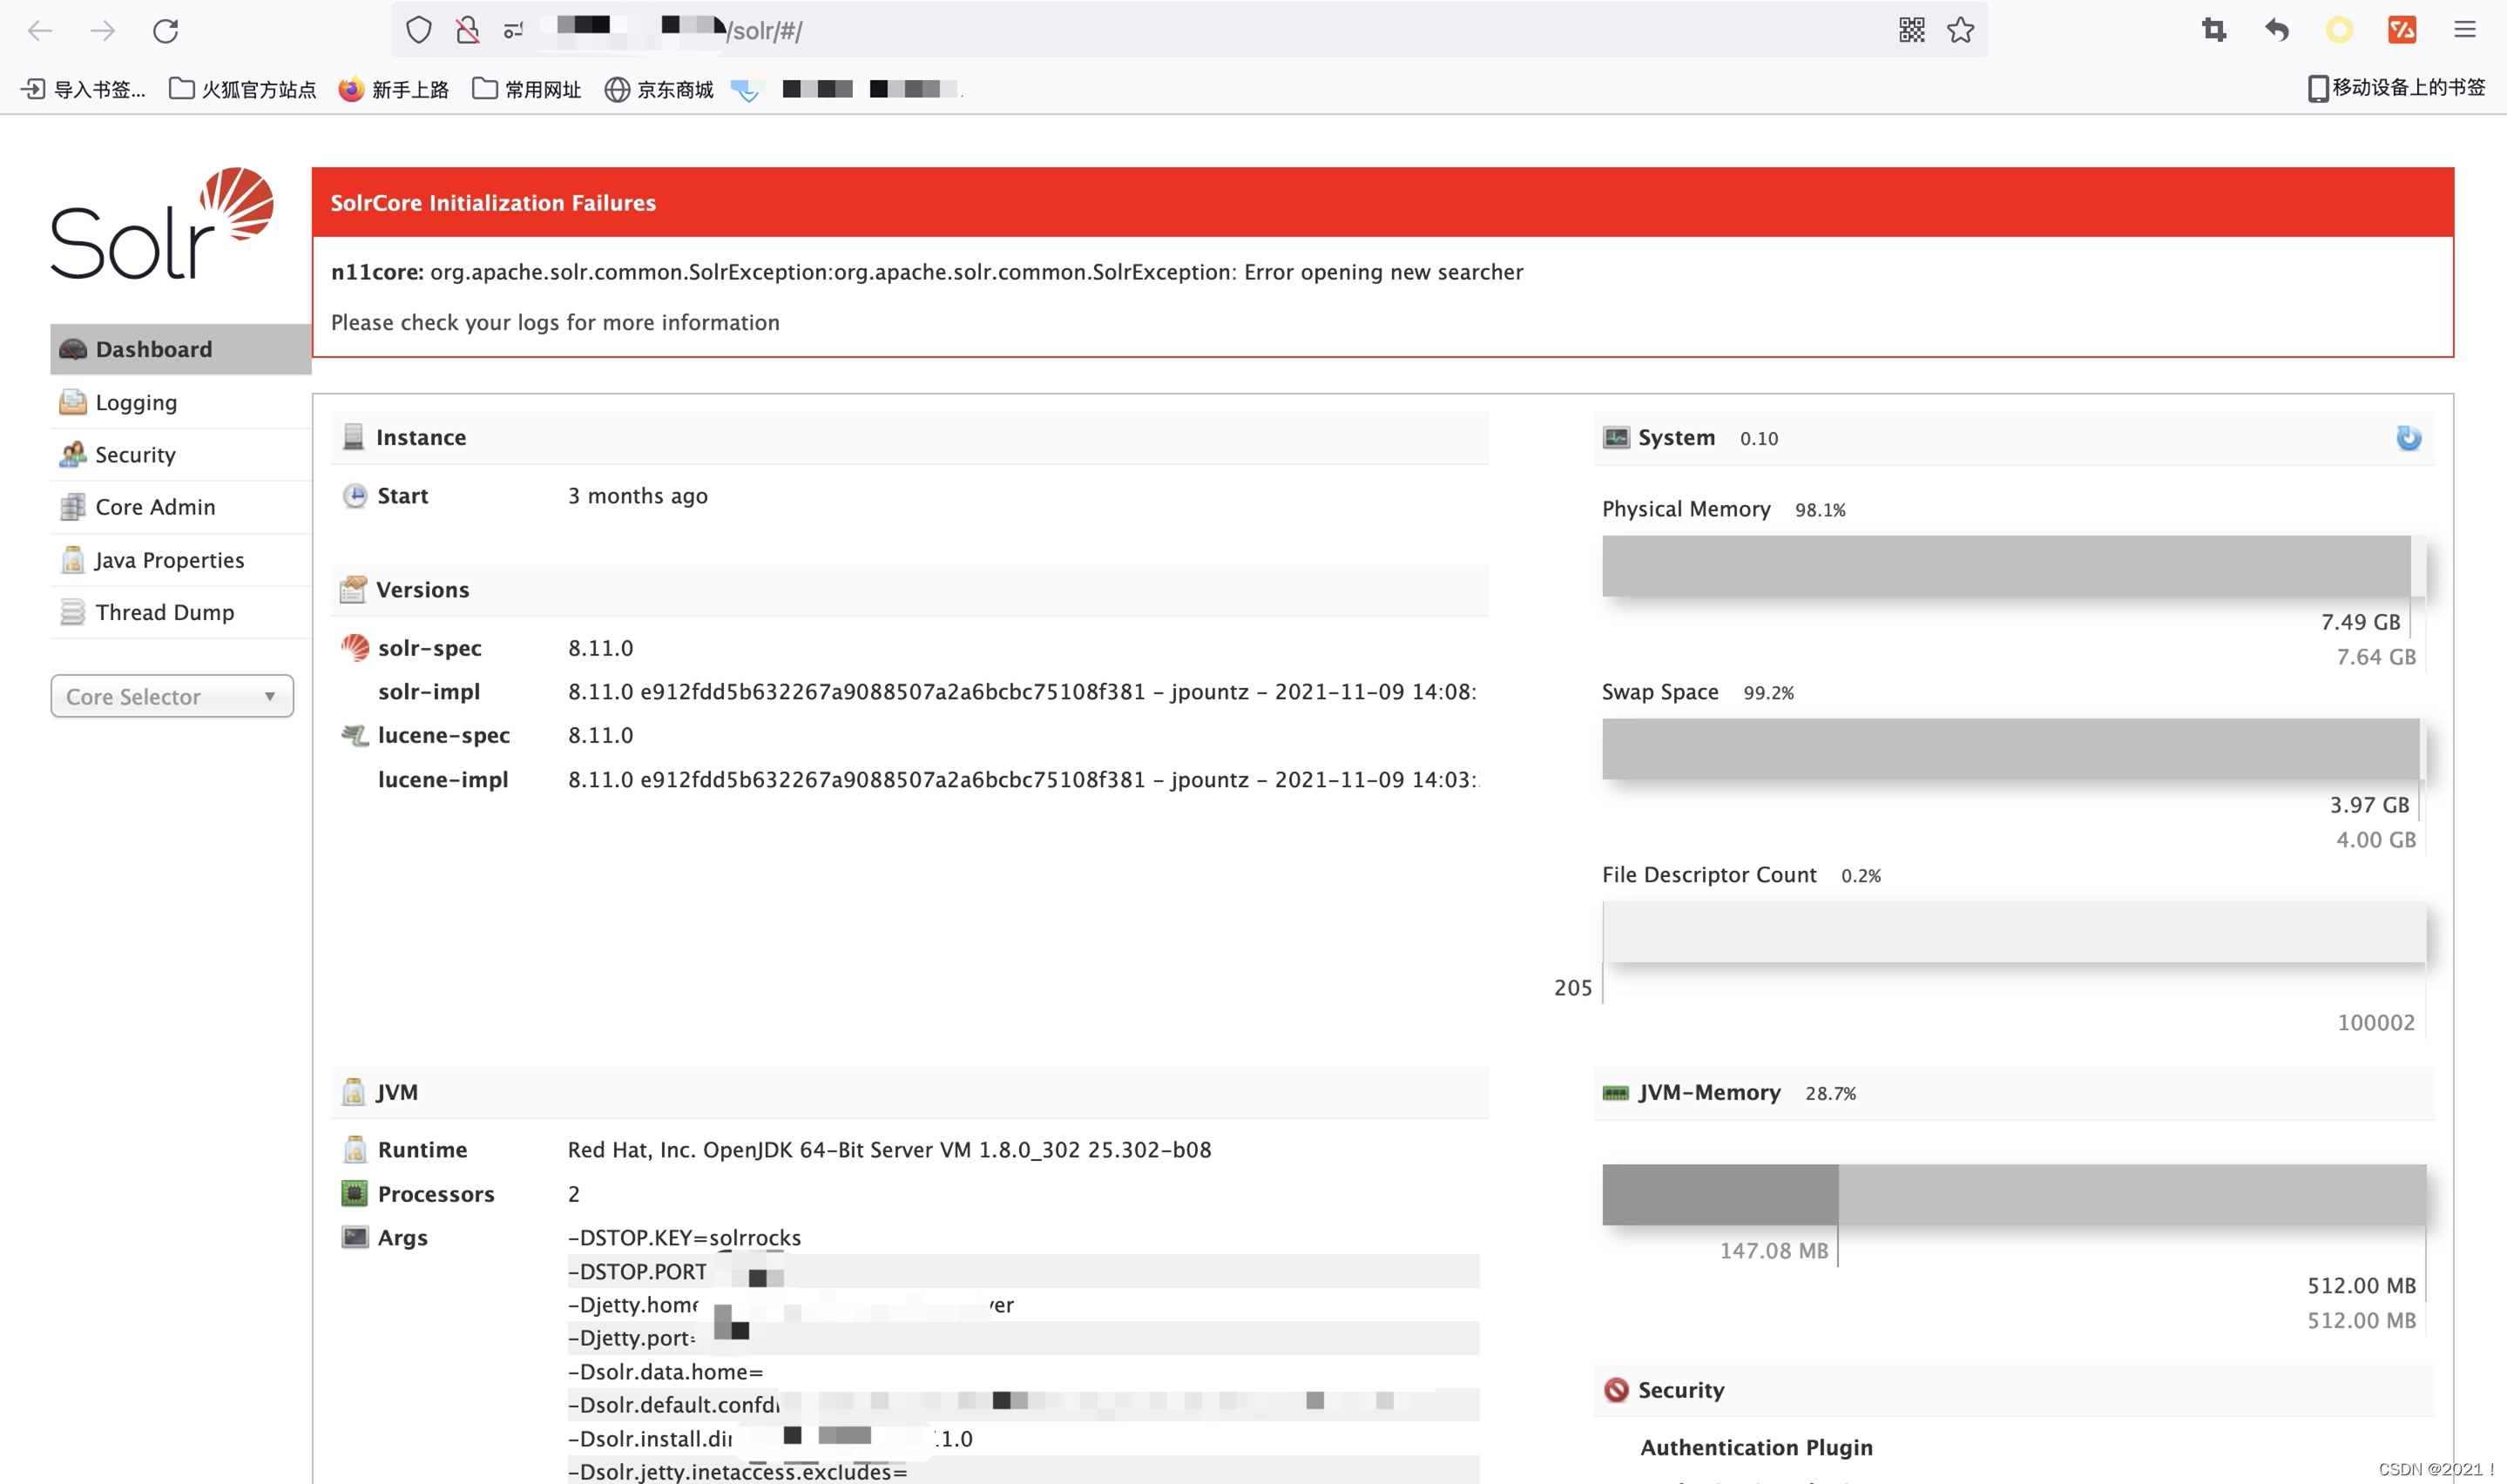Click the yellow circle extension icon in toolbar
2507x1484 pixels.
[2339, 30]
